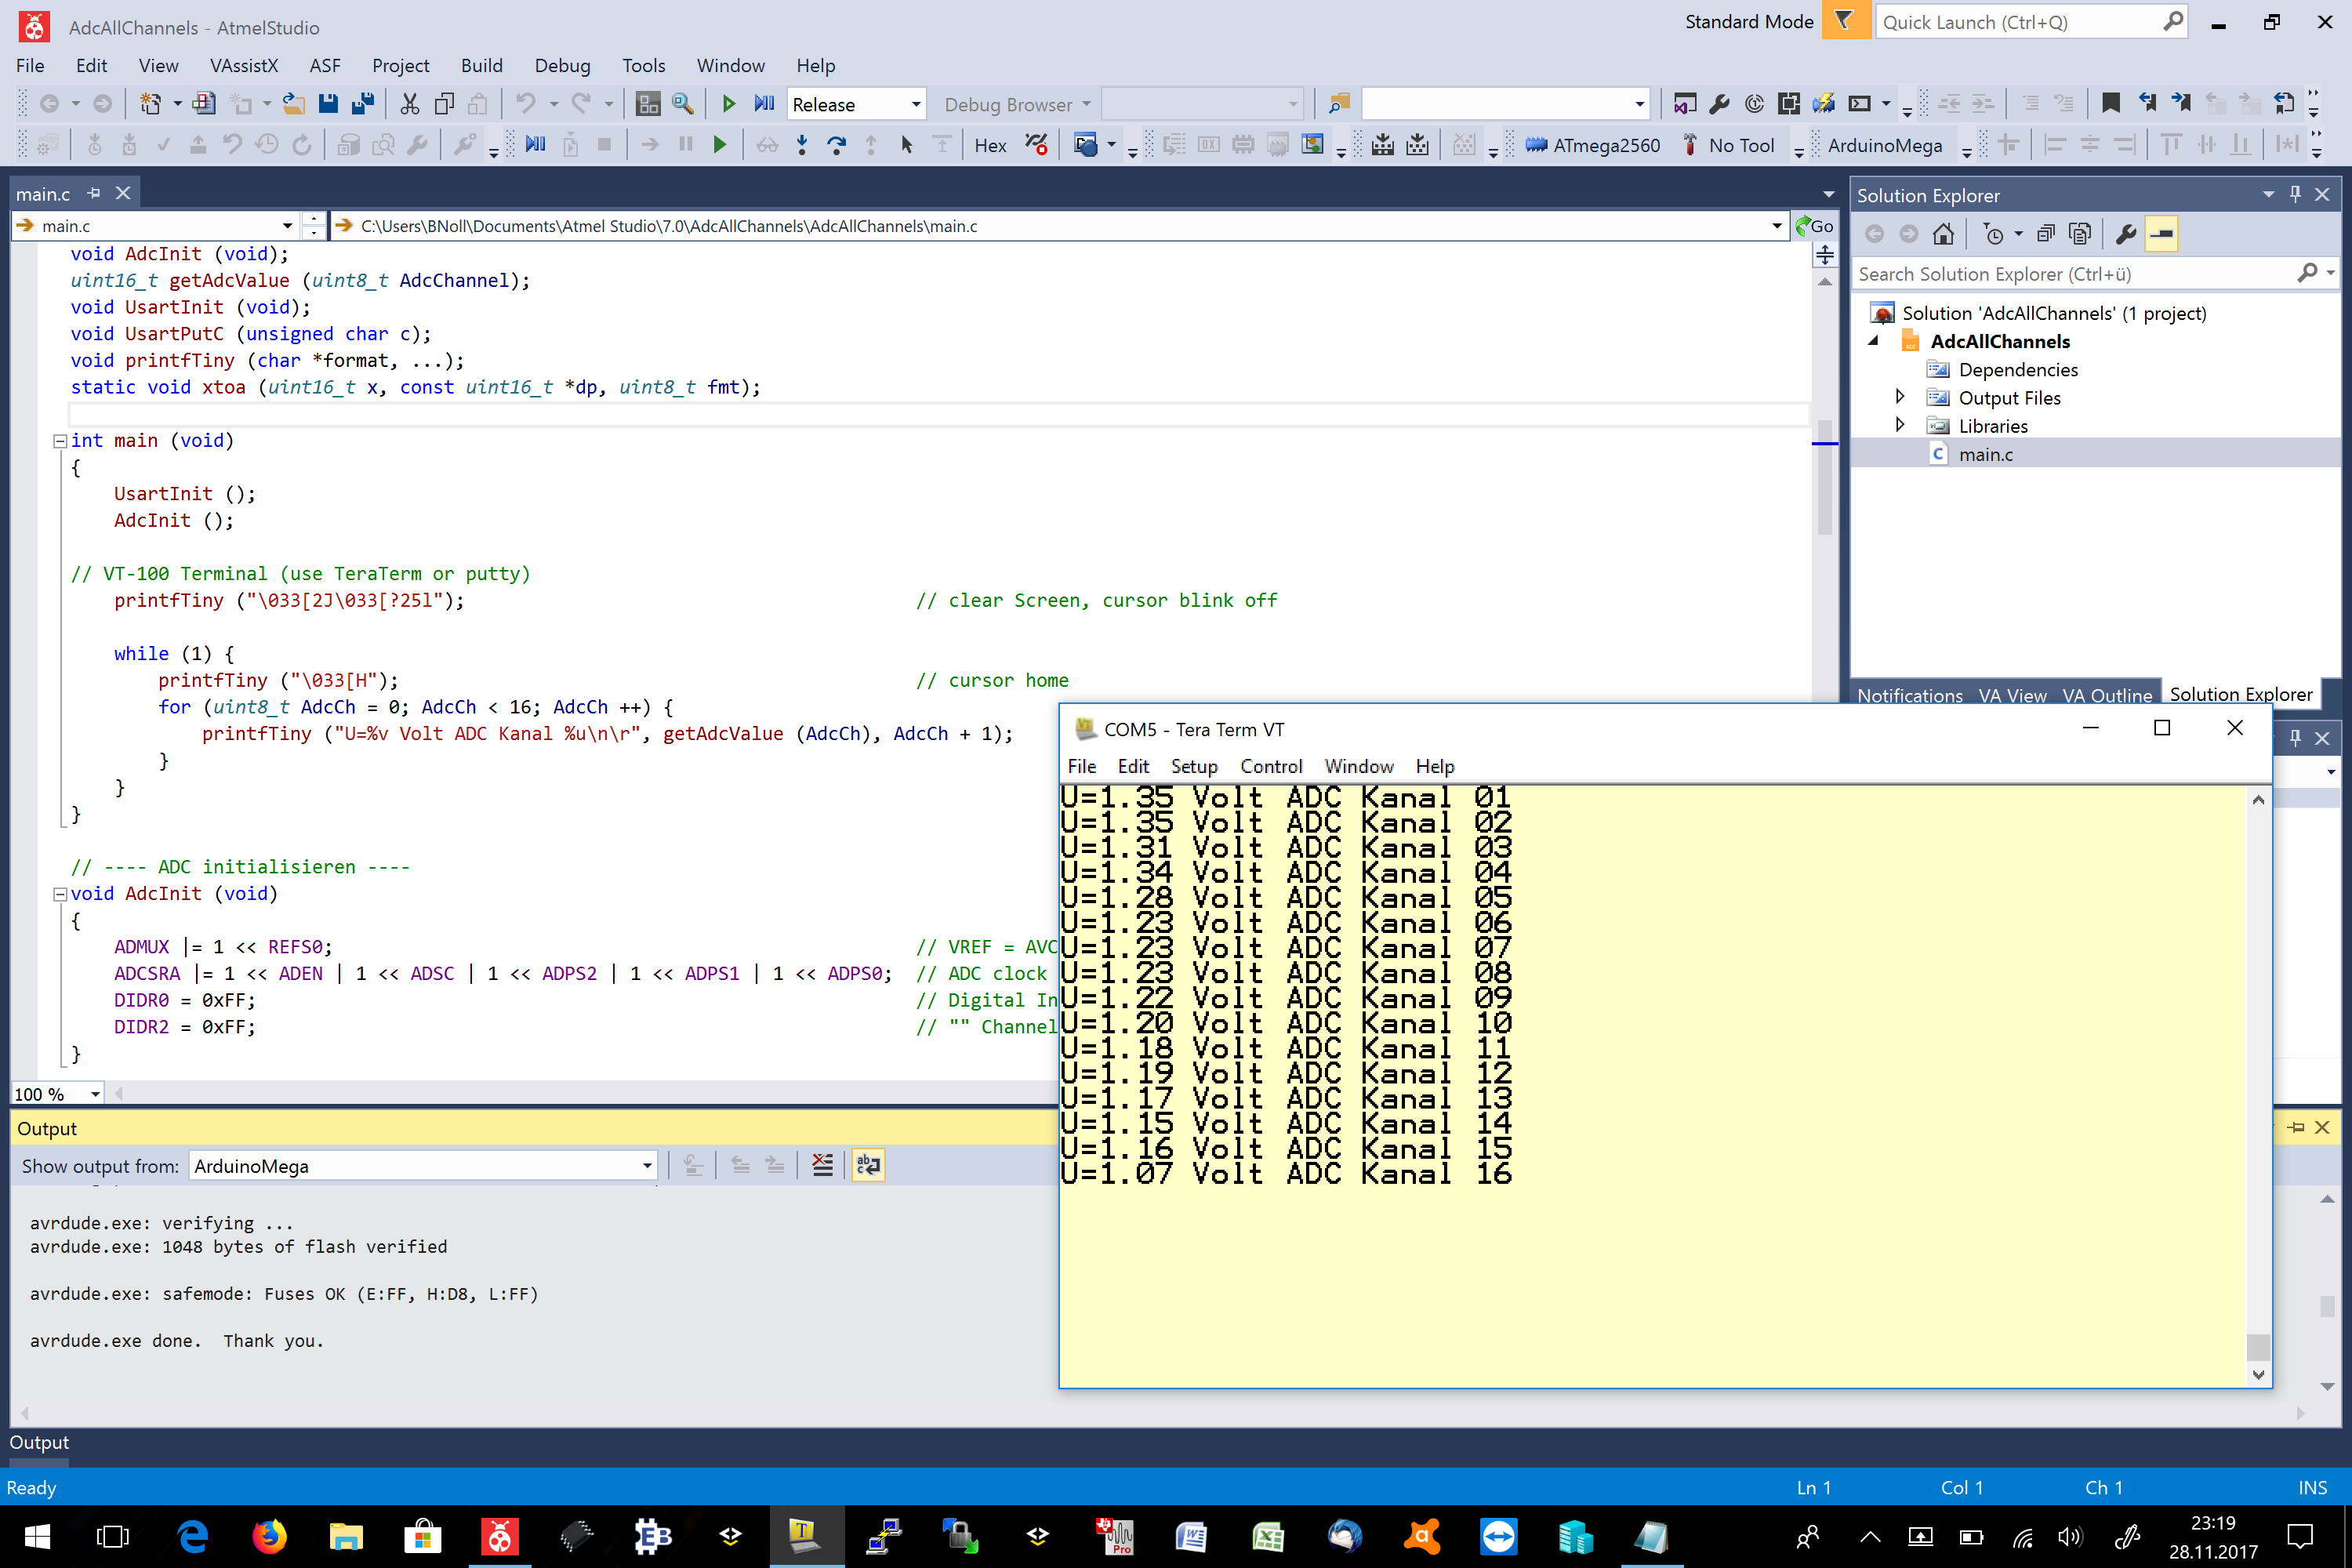Click Start Debugging and Break icon
This screenshot has height=1568, width=2352.
point(764,104)
